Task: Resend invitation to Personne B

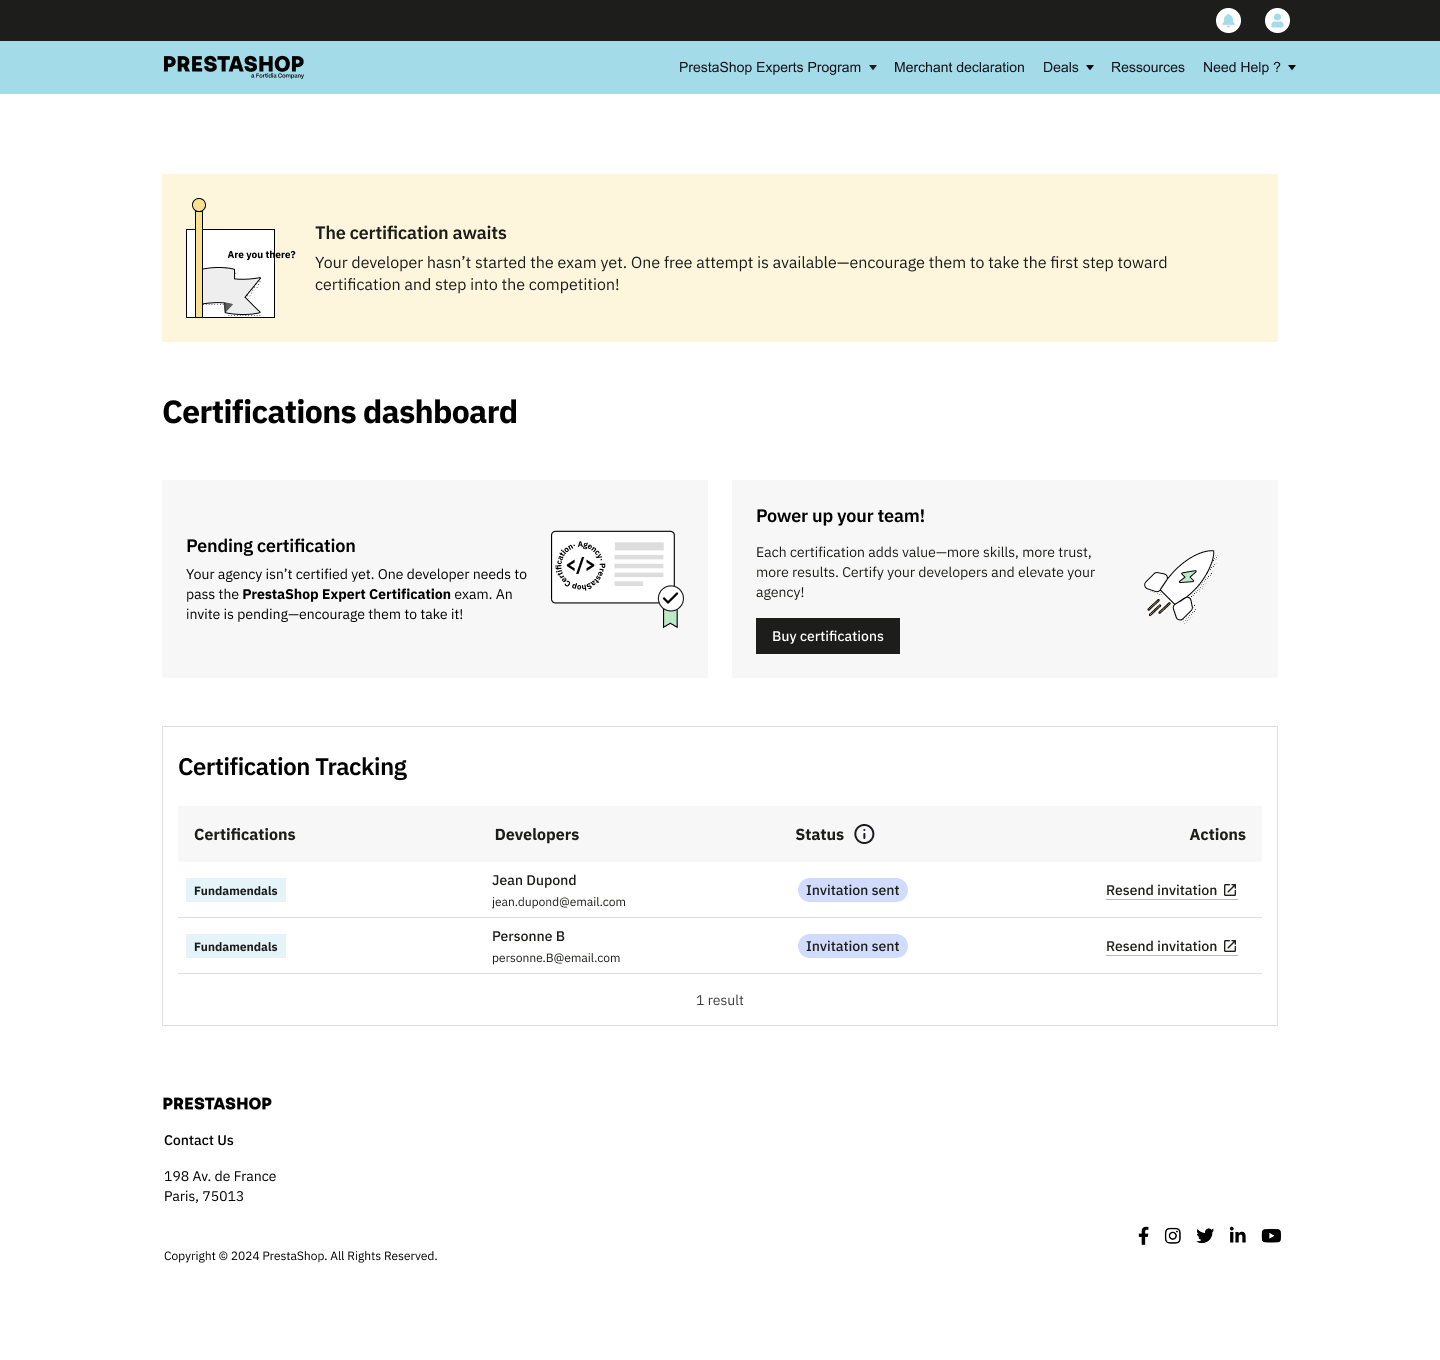Action: coord(1171,946)
